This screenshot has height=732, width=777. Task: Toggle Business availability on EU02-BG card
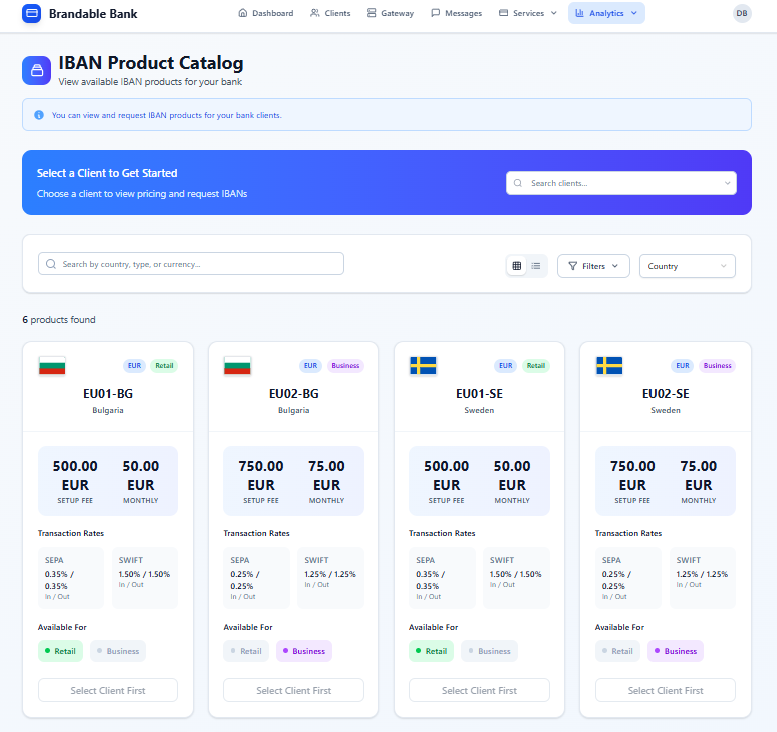pos(303,651)
